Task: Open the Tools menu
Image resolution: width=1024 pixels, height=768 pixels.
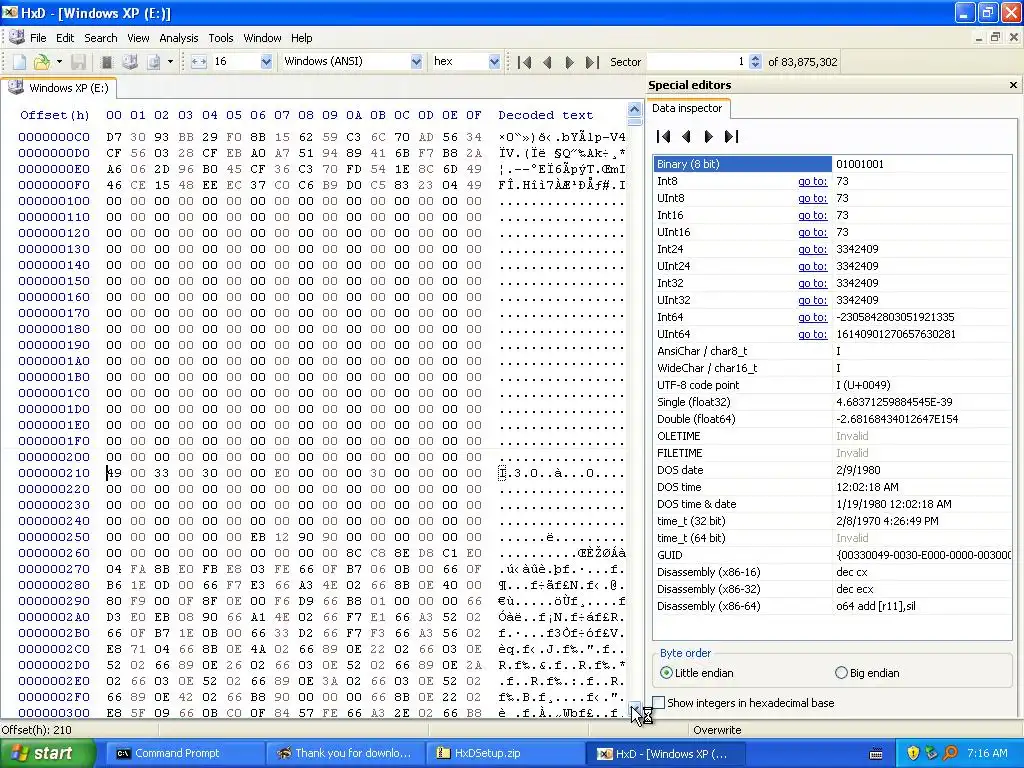Action: point(221,38)
